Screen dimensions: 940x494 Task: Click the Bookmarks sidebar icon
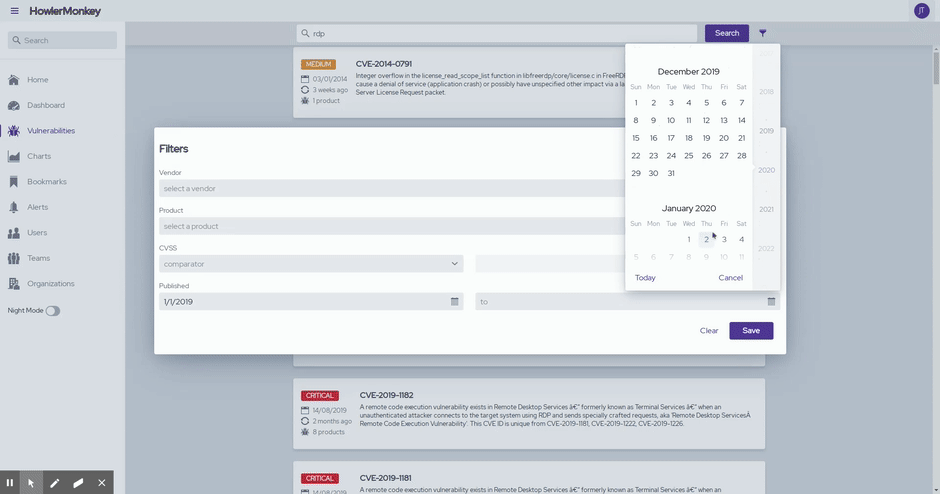click(x=14, y=182)
